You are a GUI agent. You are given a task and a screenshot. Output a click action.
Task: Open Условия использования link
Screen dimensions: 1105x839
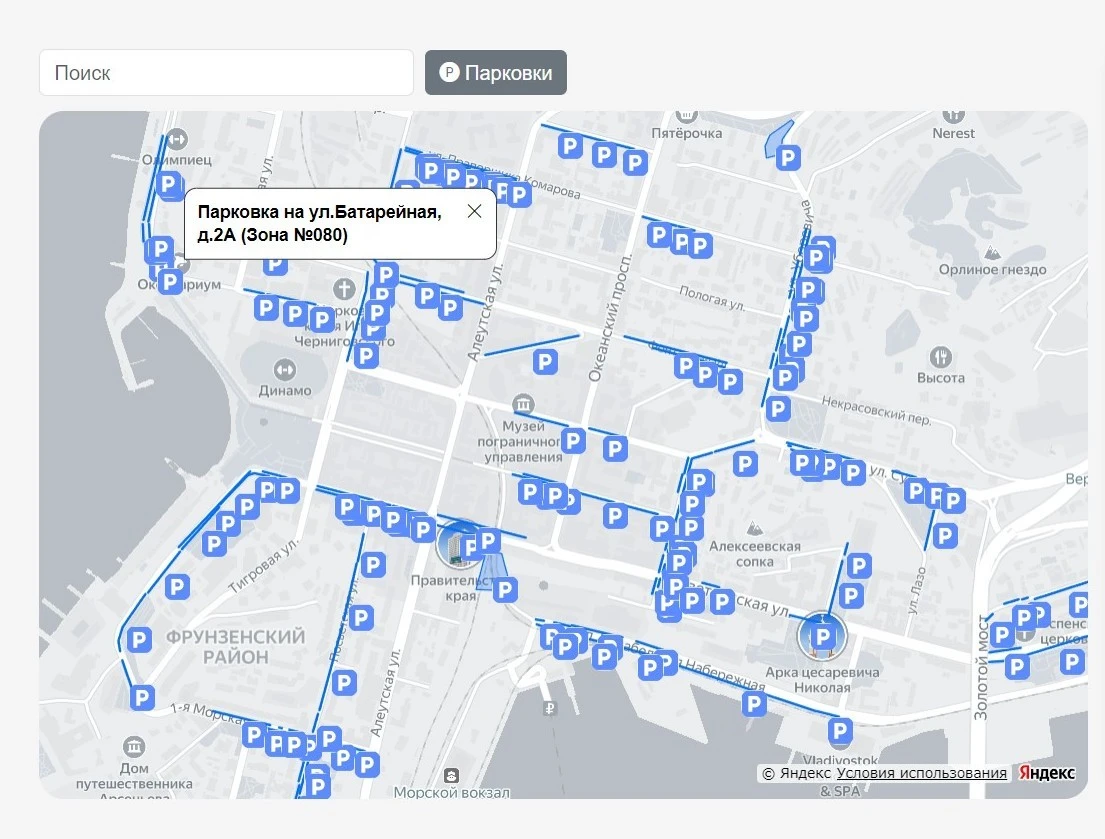tap(921, 773)
